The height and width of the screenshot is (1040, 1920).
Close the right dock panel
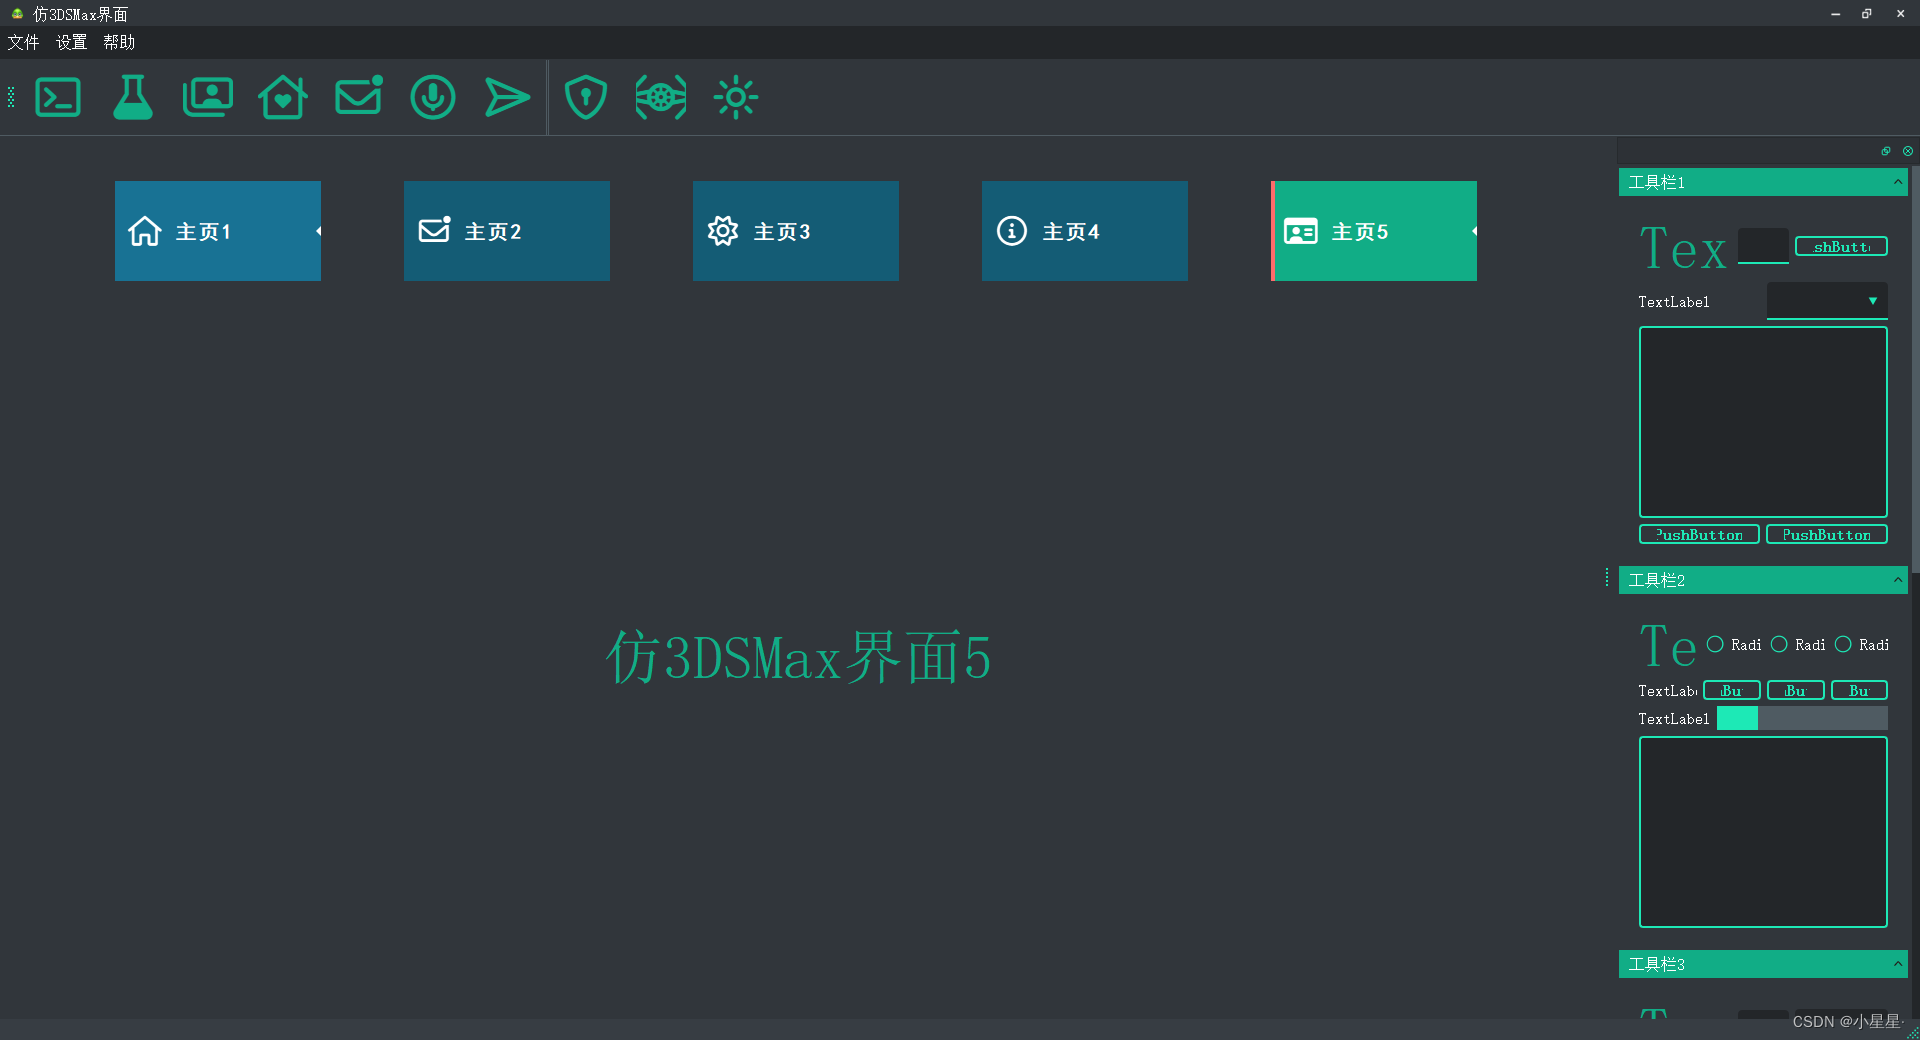1908,151
